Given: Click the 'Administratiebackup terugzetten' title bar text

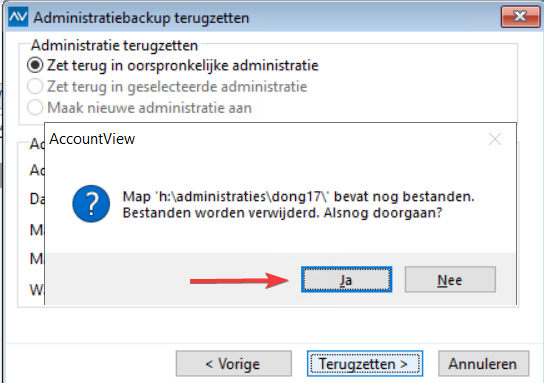Looking at the screenshot, I should tap(141, 18).
